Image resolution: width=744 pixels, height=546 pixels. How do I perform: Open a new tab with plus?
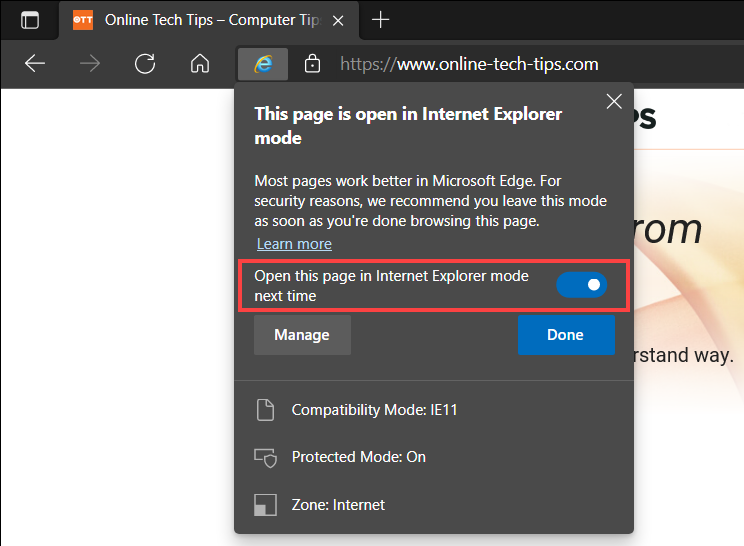(x=380, y=20)
